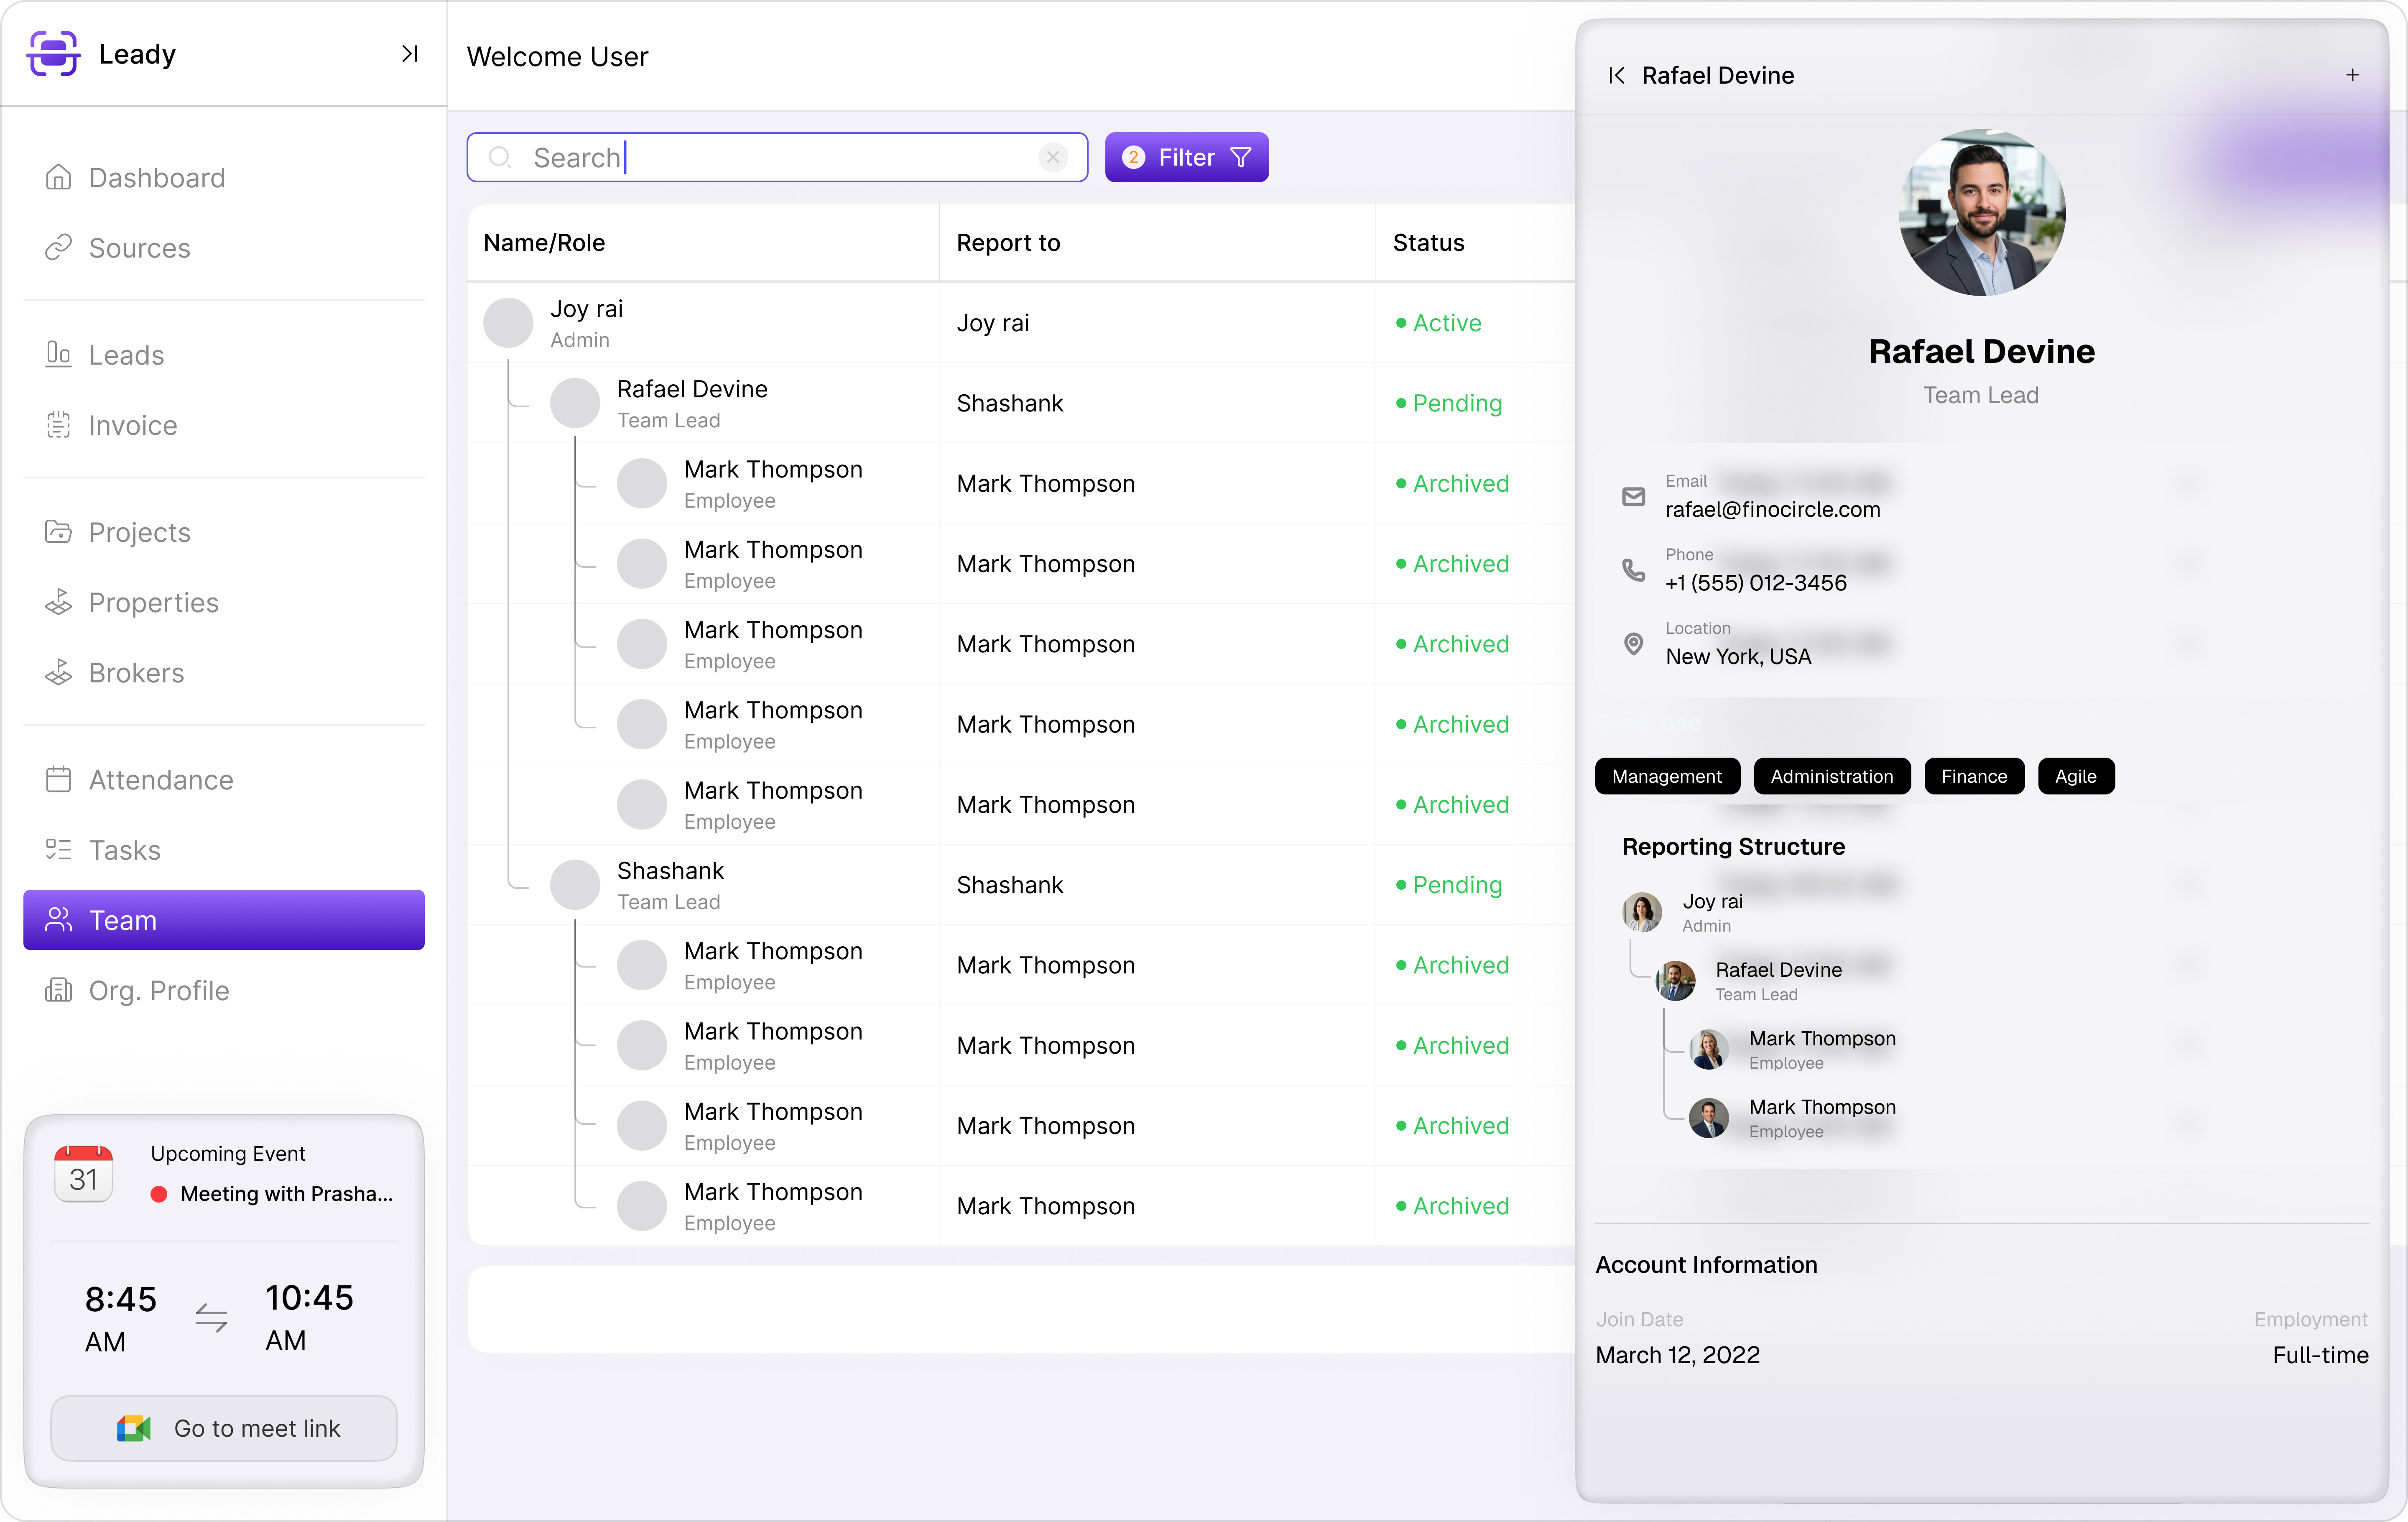Click the Leady logo icon
This screenshot has width=2408, height=1522.
53,54
